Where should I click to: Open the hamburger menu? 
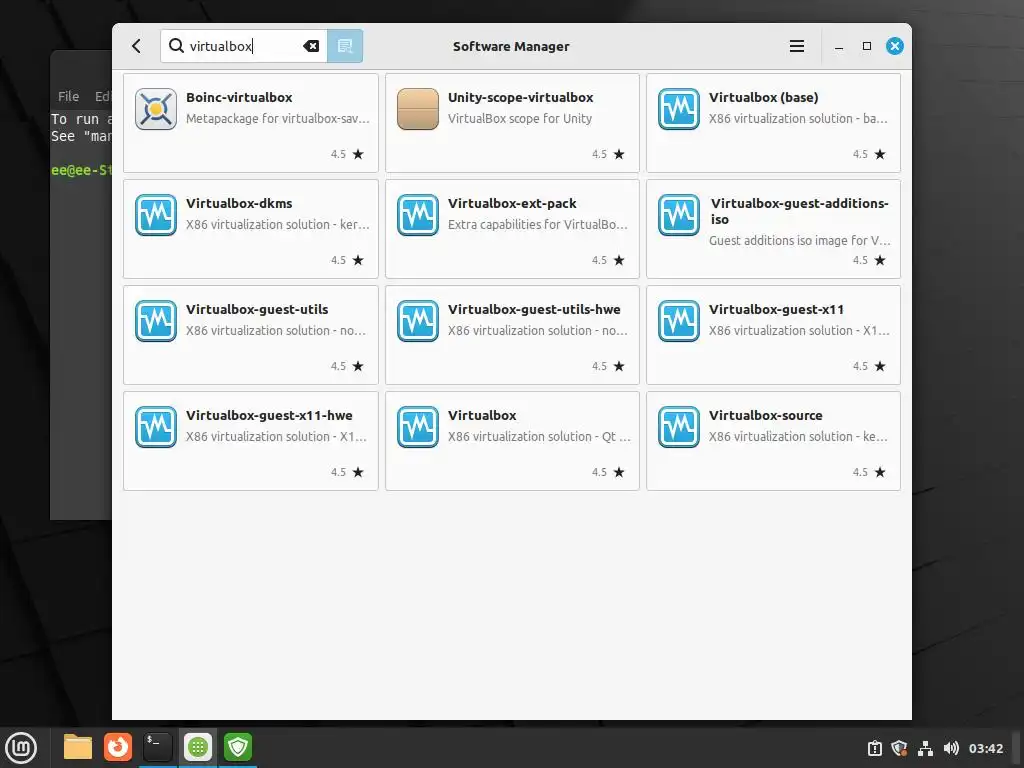click(x=797, y=46)
